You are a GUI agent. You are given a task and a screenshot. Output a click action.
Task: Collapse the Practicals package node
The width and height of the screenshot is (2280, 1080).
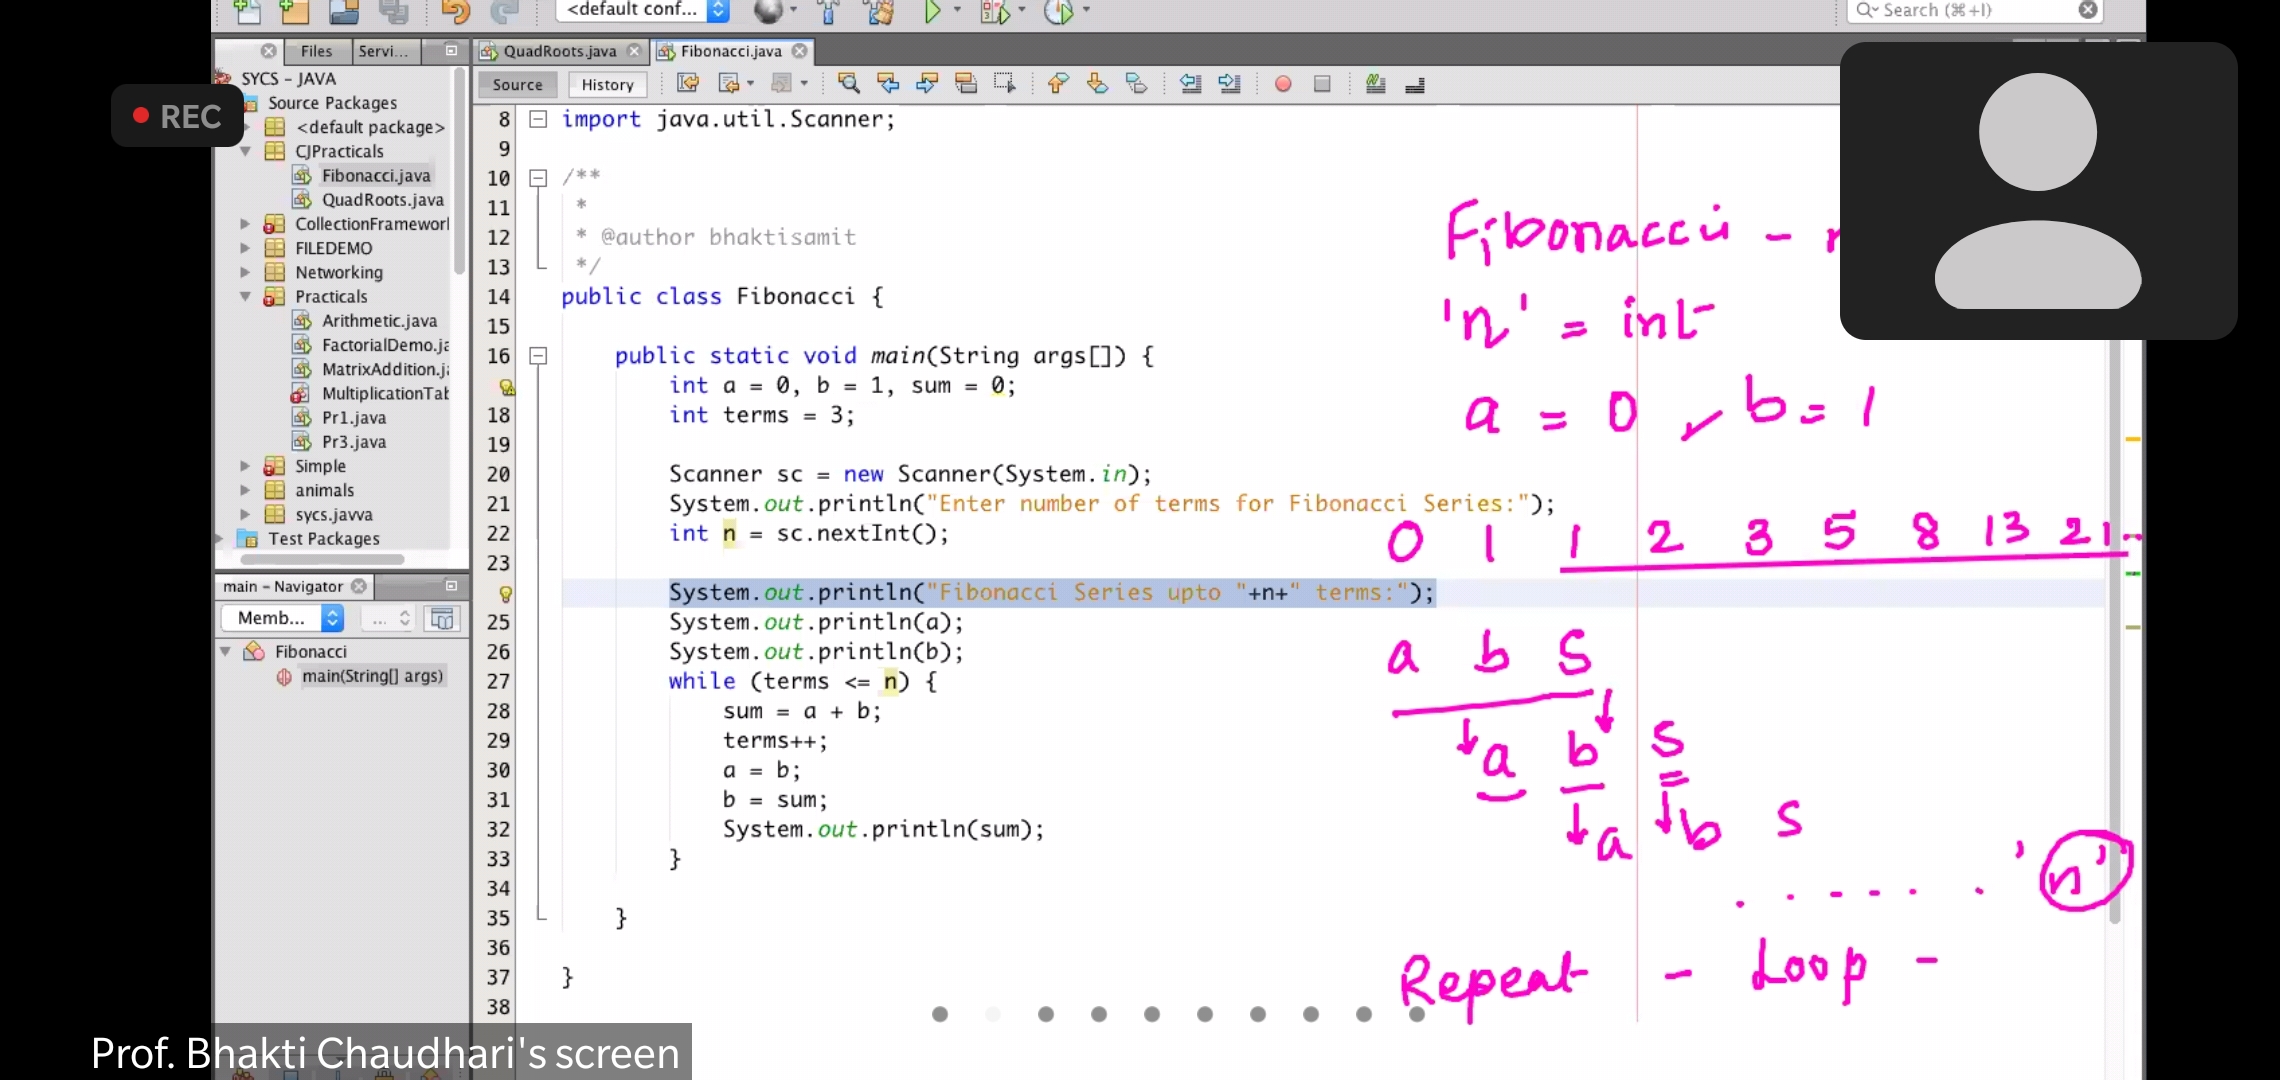245,297
